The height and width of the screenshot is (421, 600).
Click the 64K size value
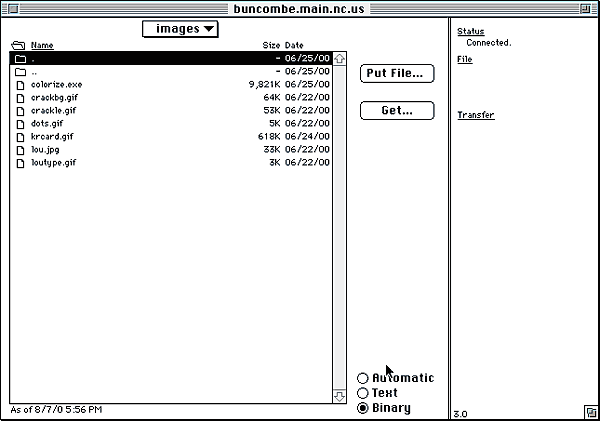pyautogui.click(x=272, y=98)
